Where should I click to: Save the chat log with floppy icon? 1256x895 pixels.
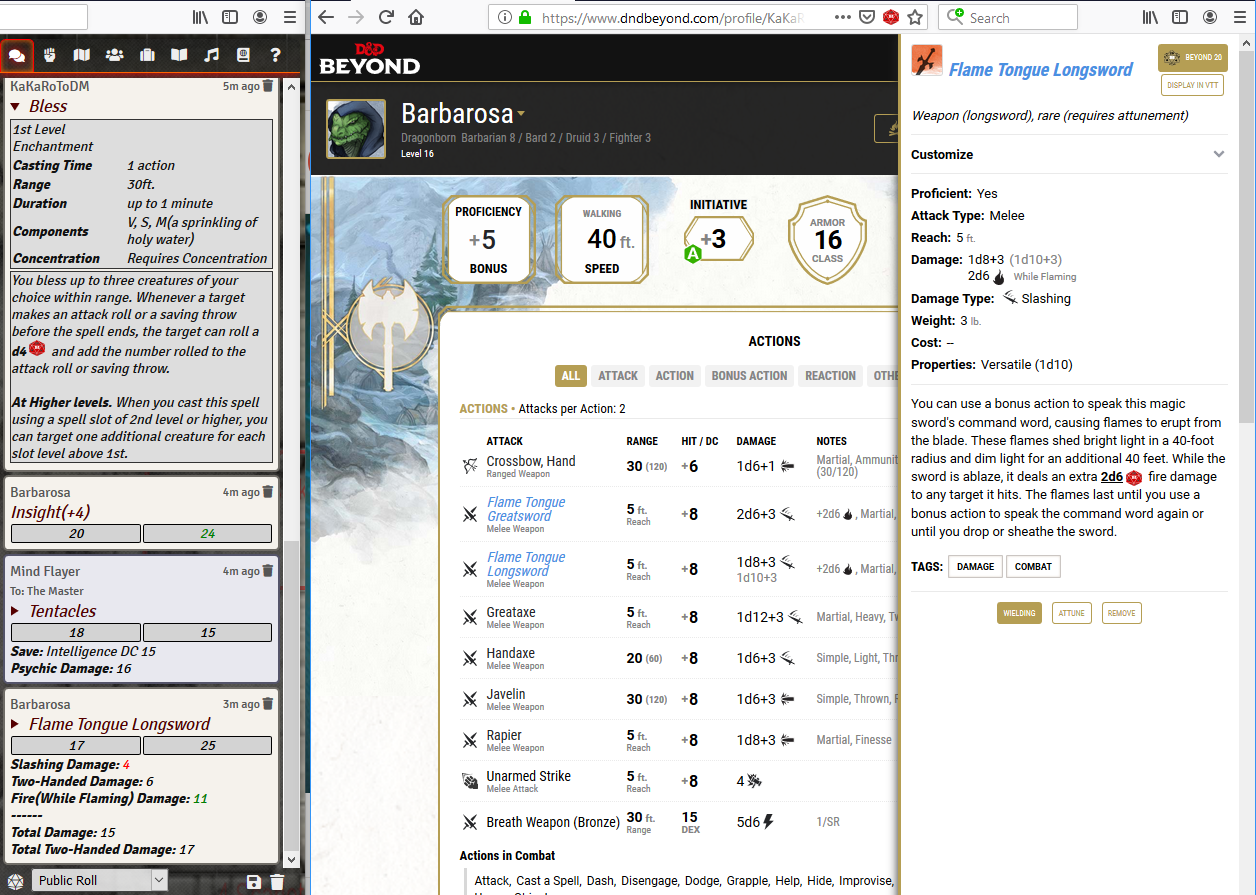pos(254,881)
